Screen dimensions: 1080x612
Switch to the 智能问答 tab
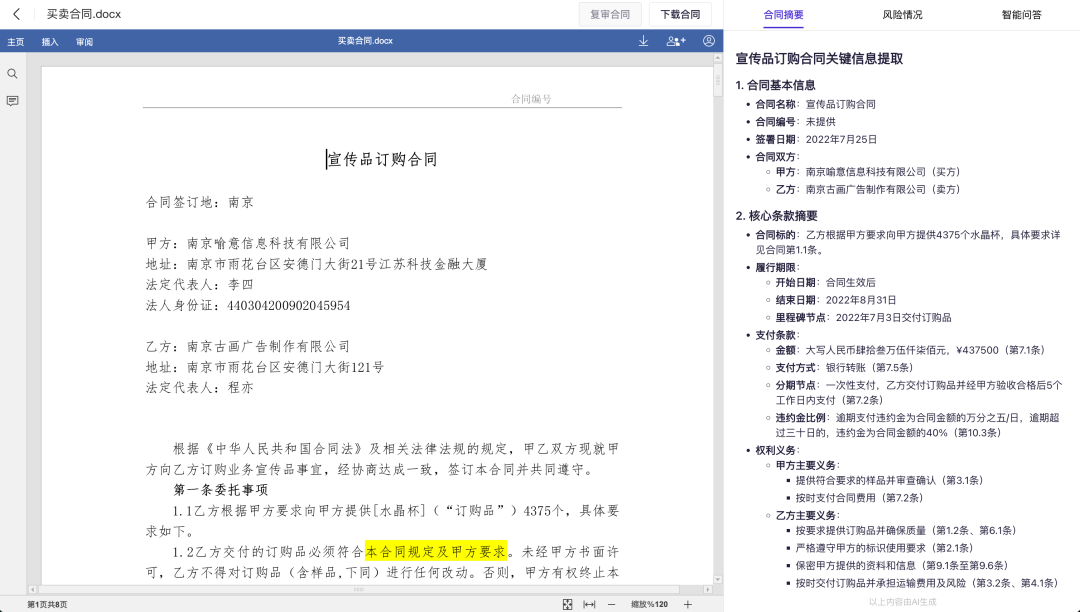1023,15
